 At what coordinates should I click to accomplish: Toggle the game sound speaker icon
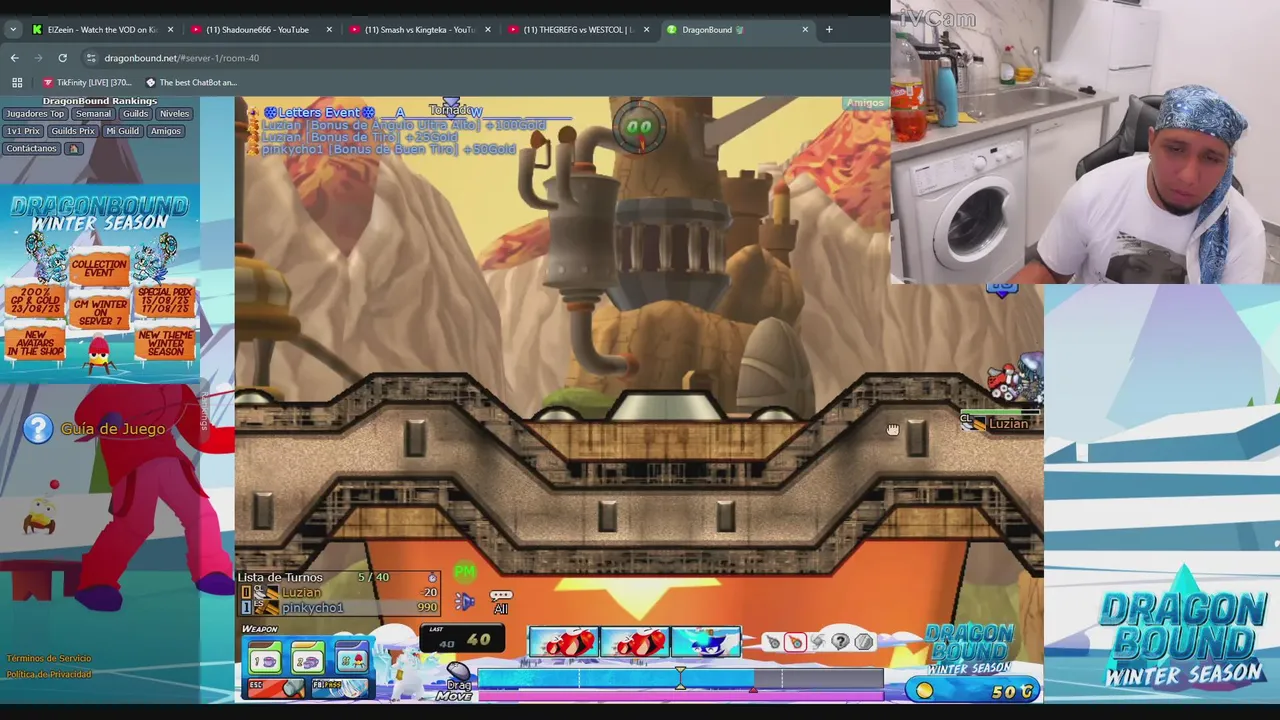tap(464, 601)
